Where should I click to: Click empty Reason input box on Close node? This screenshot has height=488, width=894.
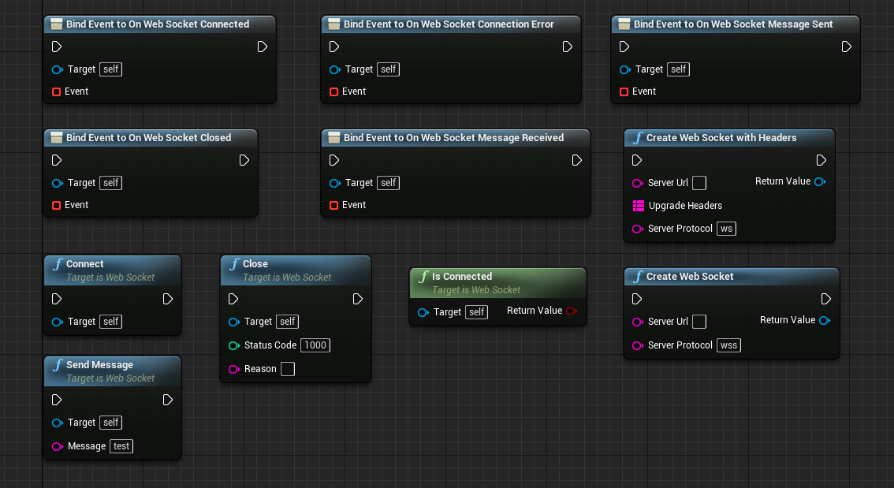288,369
